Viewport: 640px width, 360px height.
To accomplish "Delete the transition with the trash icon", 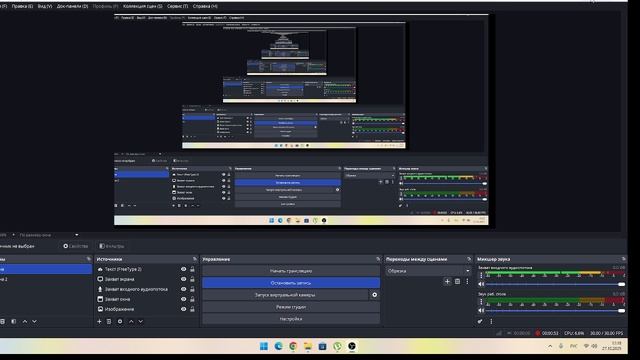I will tap(458, 281).
